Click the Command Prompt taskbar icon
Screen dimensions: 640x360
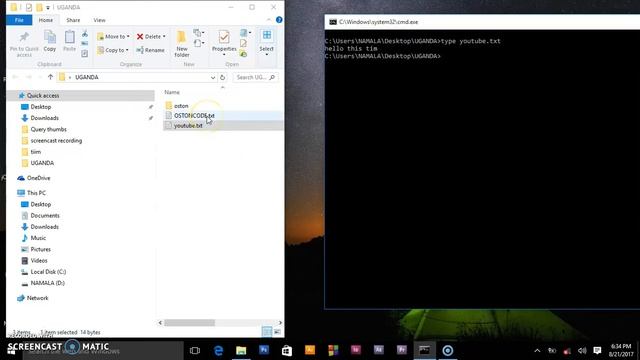(424, 350)
